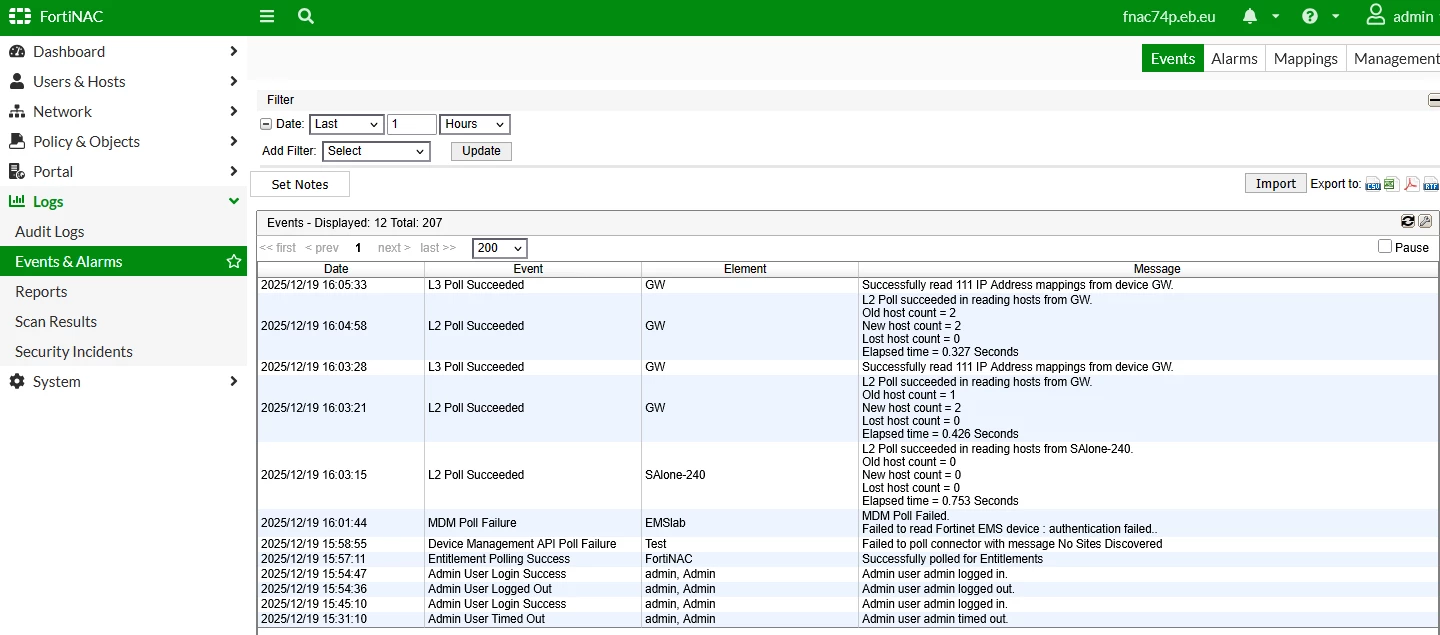1440x635 pixels.
Task: Open the Add Filter Select dropdown
Action: pyautogui.click(x=376, y=151)
